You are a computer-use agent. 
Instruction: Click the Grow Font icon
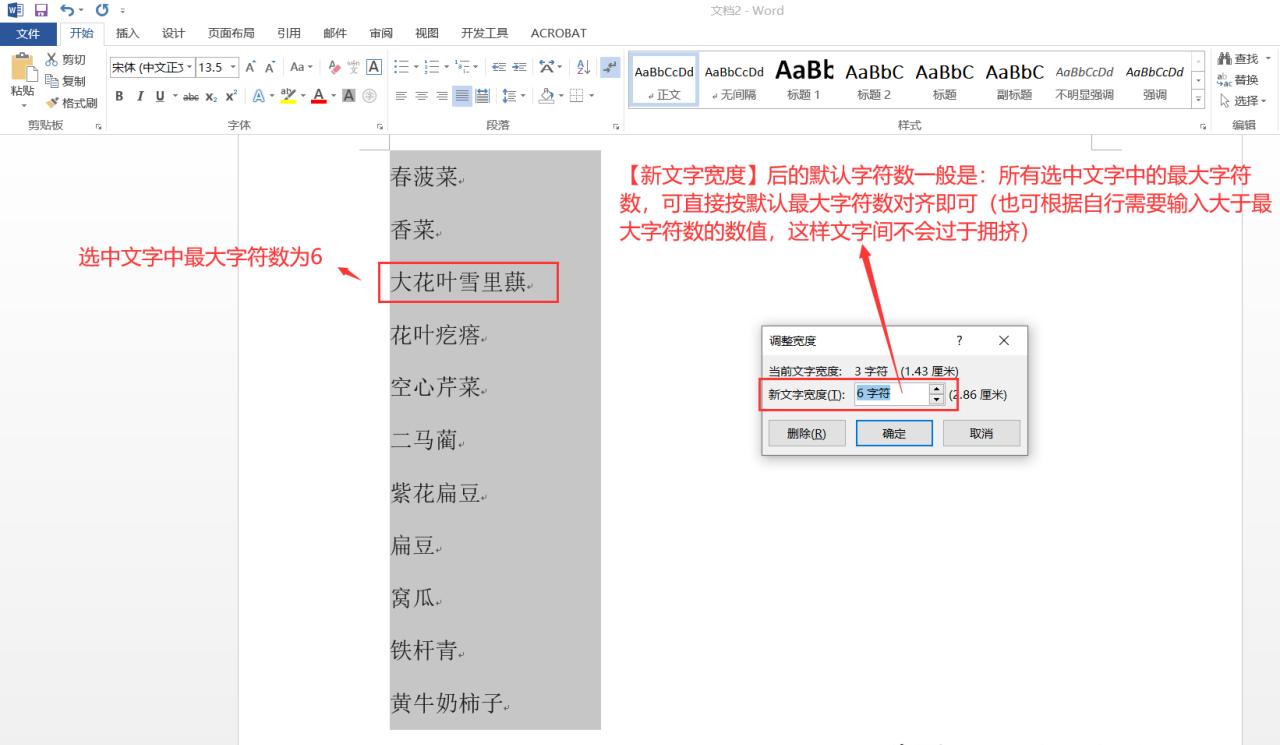(x=251, y=67)
